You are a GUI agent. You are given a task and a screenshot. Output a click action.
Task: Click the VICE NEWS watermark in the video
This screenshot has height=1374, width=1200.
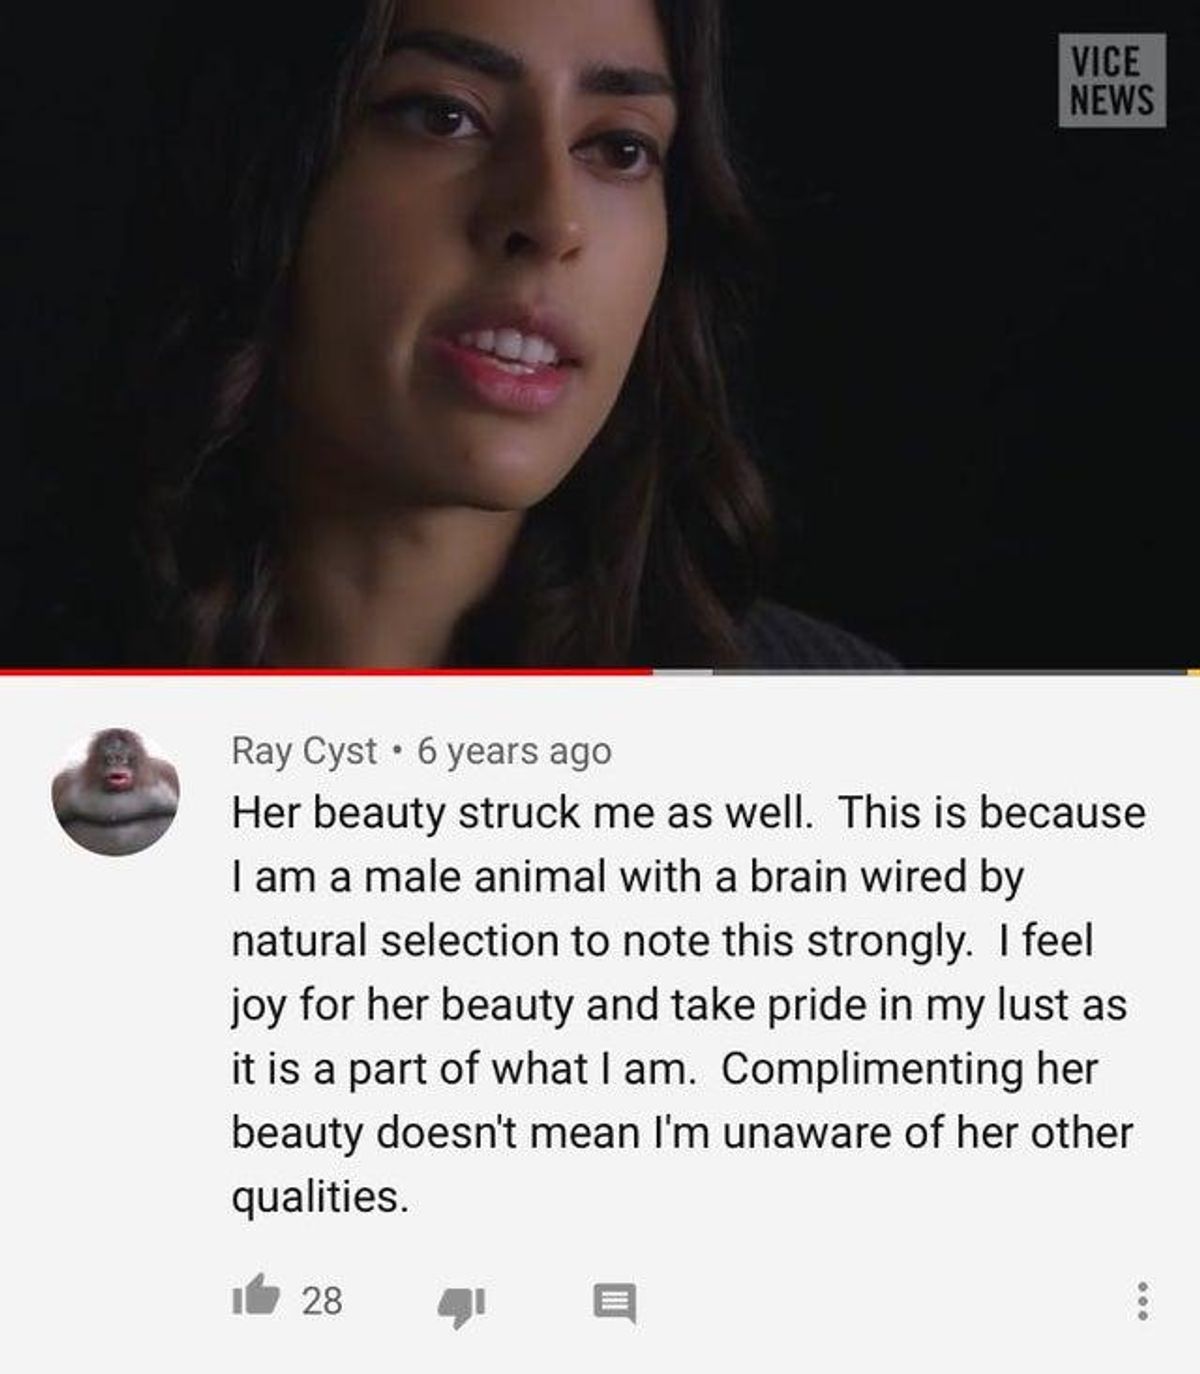pos(1112,80)
